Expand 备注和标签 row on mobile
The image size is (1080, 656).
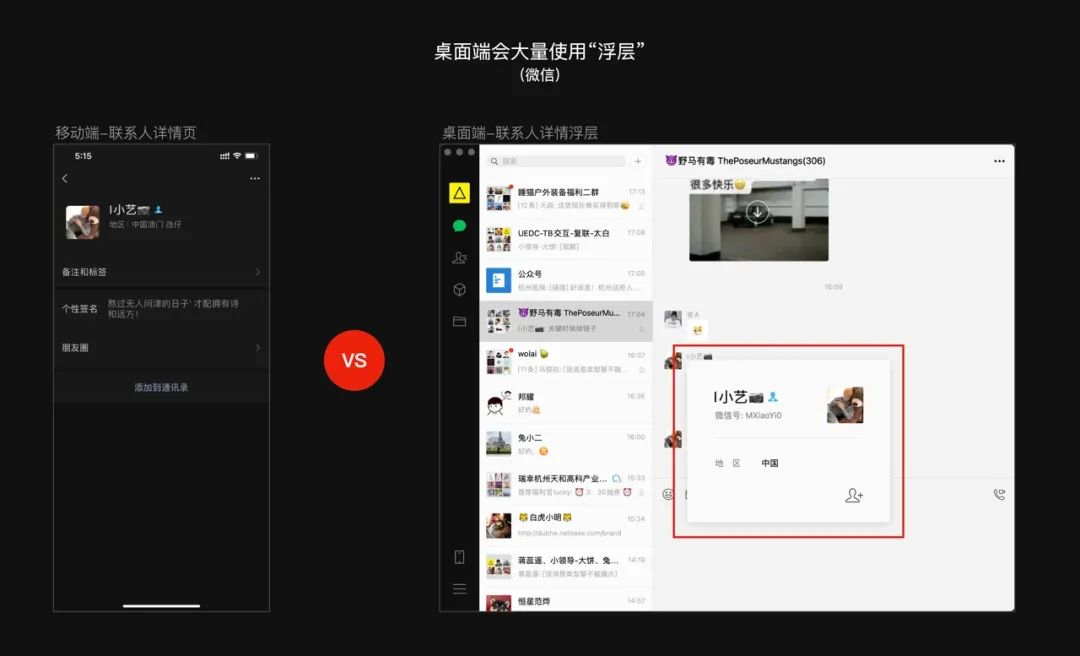click(x=161, y=272)
